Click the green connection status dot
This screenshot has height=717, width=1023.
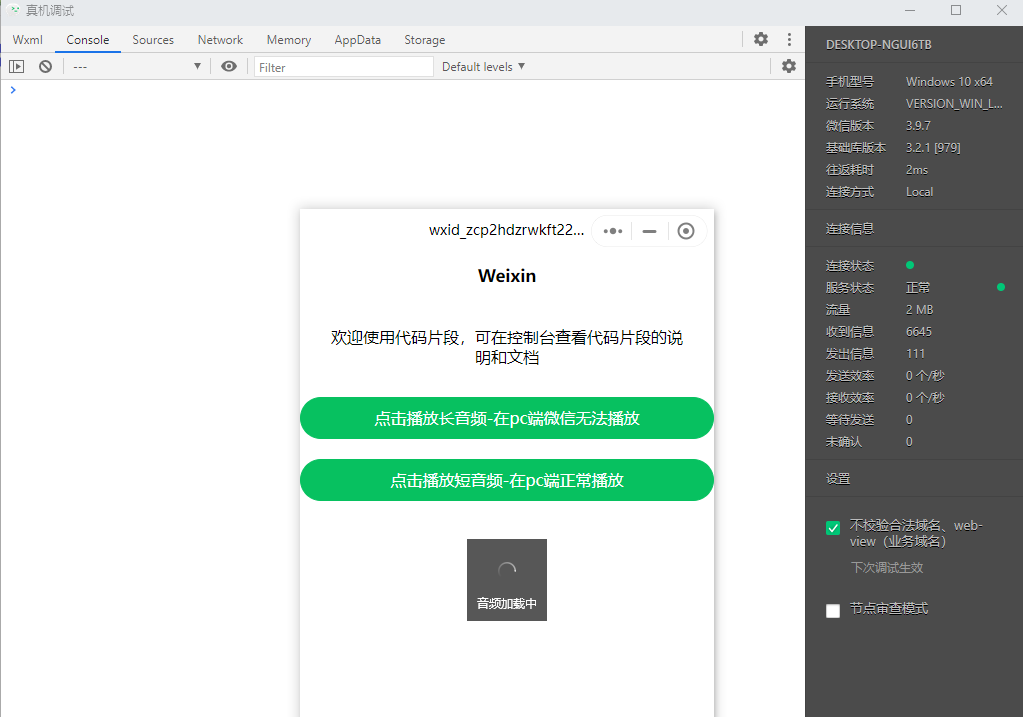click(x=910, y=265)
